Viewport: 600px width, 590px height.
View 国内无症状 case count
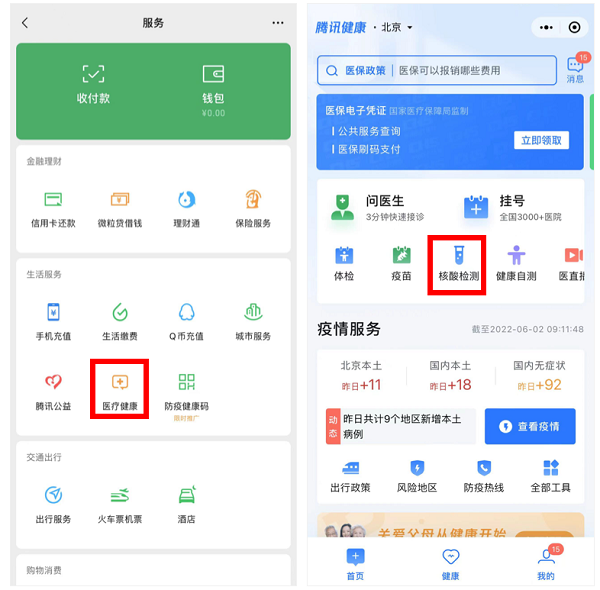(539, 376)
